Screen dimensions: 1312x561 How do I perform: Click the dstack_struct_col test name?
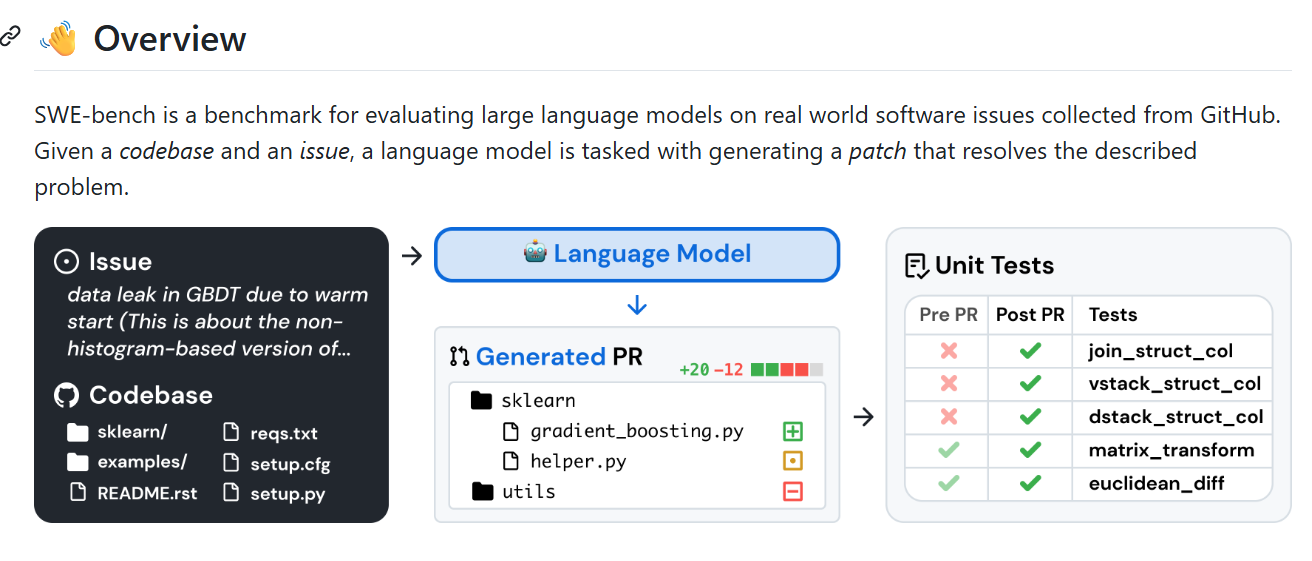(x=1176, y=417)
